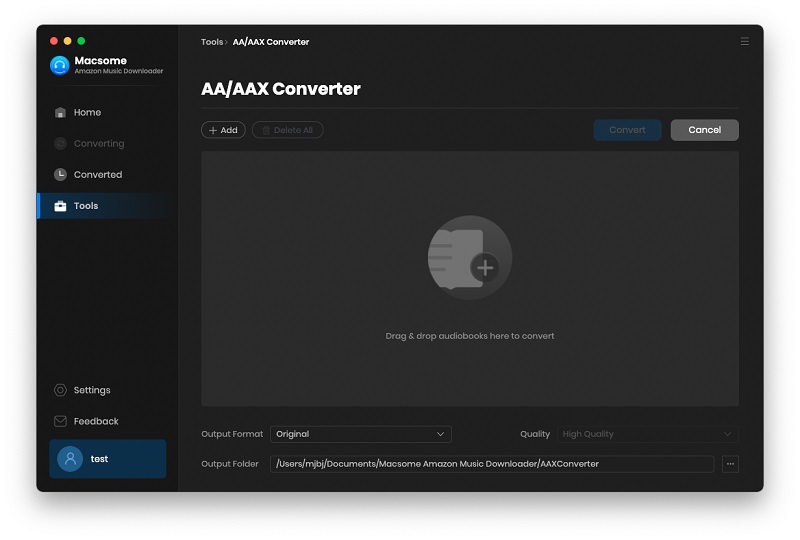Click the add-audiobook drop zone icon
Image resolution: width=800 pixels, height=540 pixels.
[x=469, y=258]
